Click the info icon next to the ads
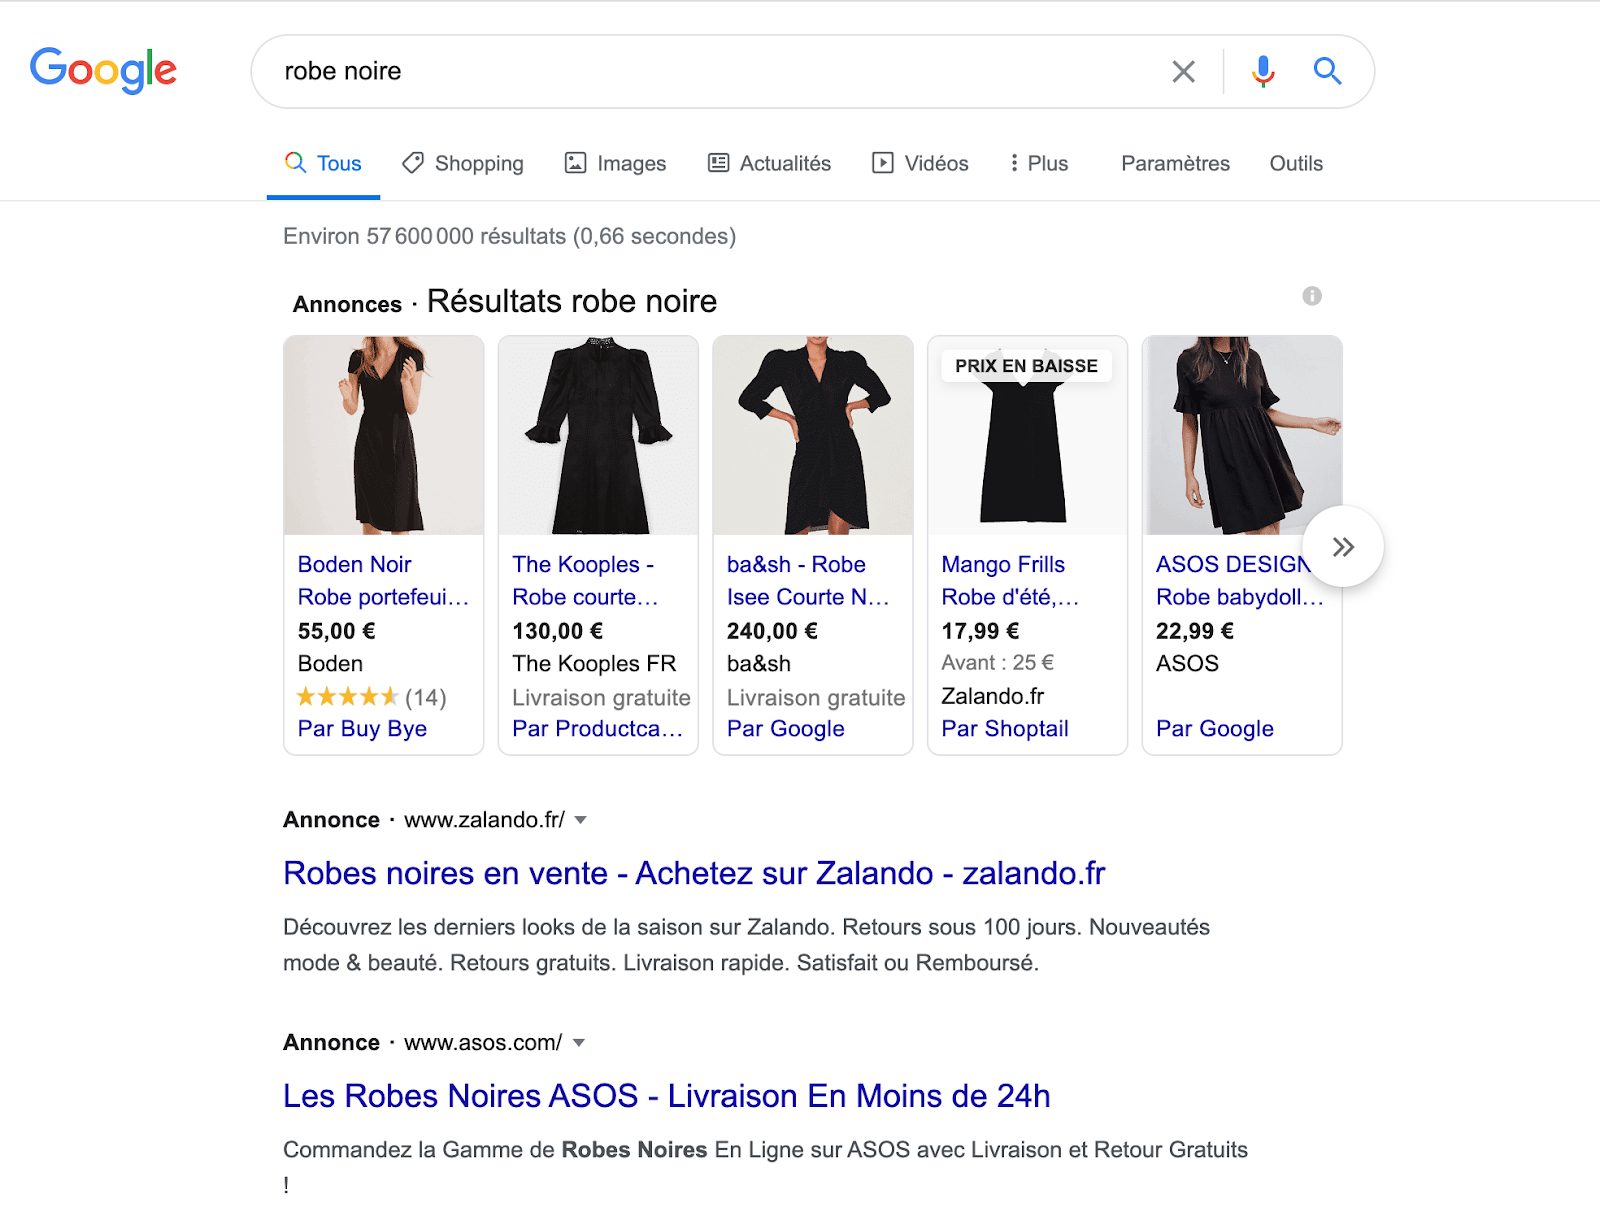 (1313, 295)
